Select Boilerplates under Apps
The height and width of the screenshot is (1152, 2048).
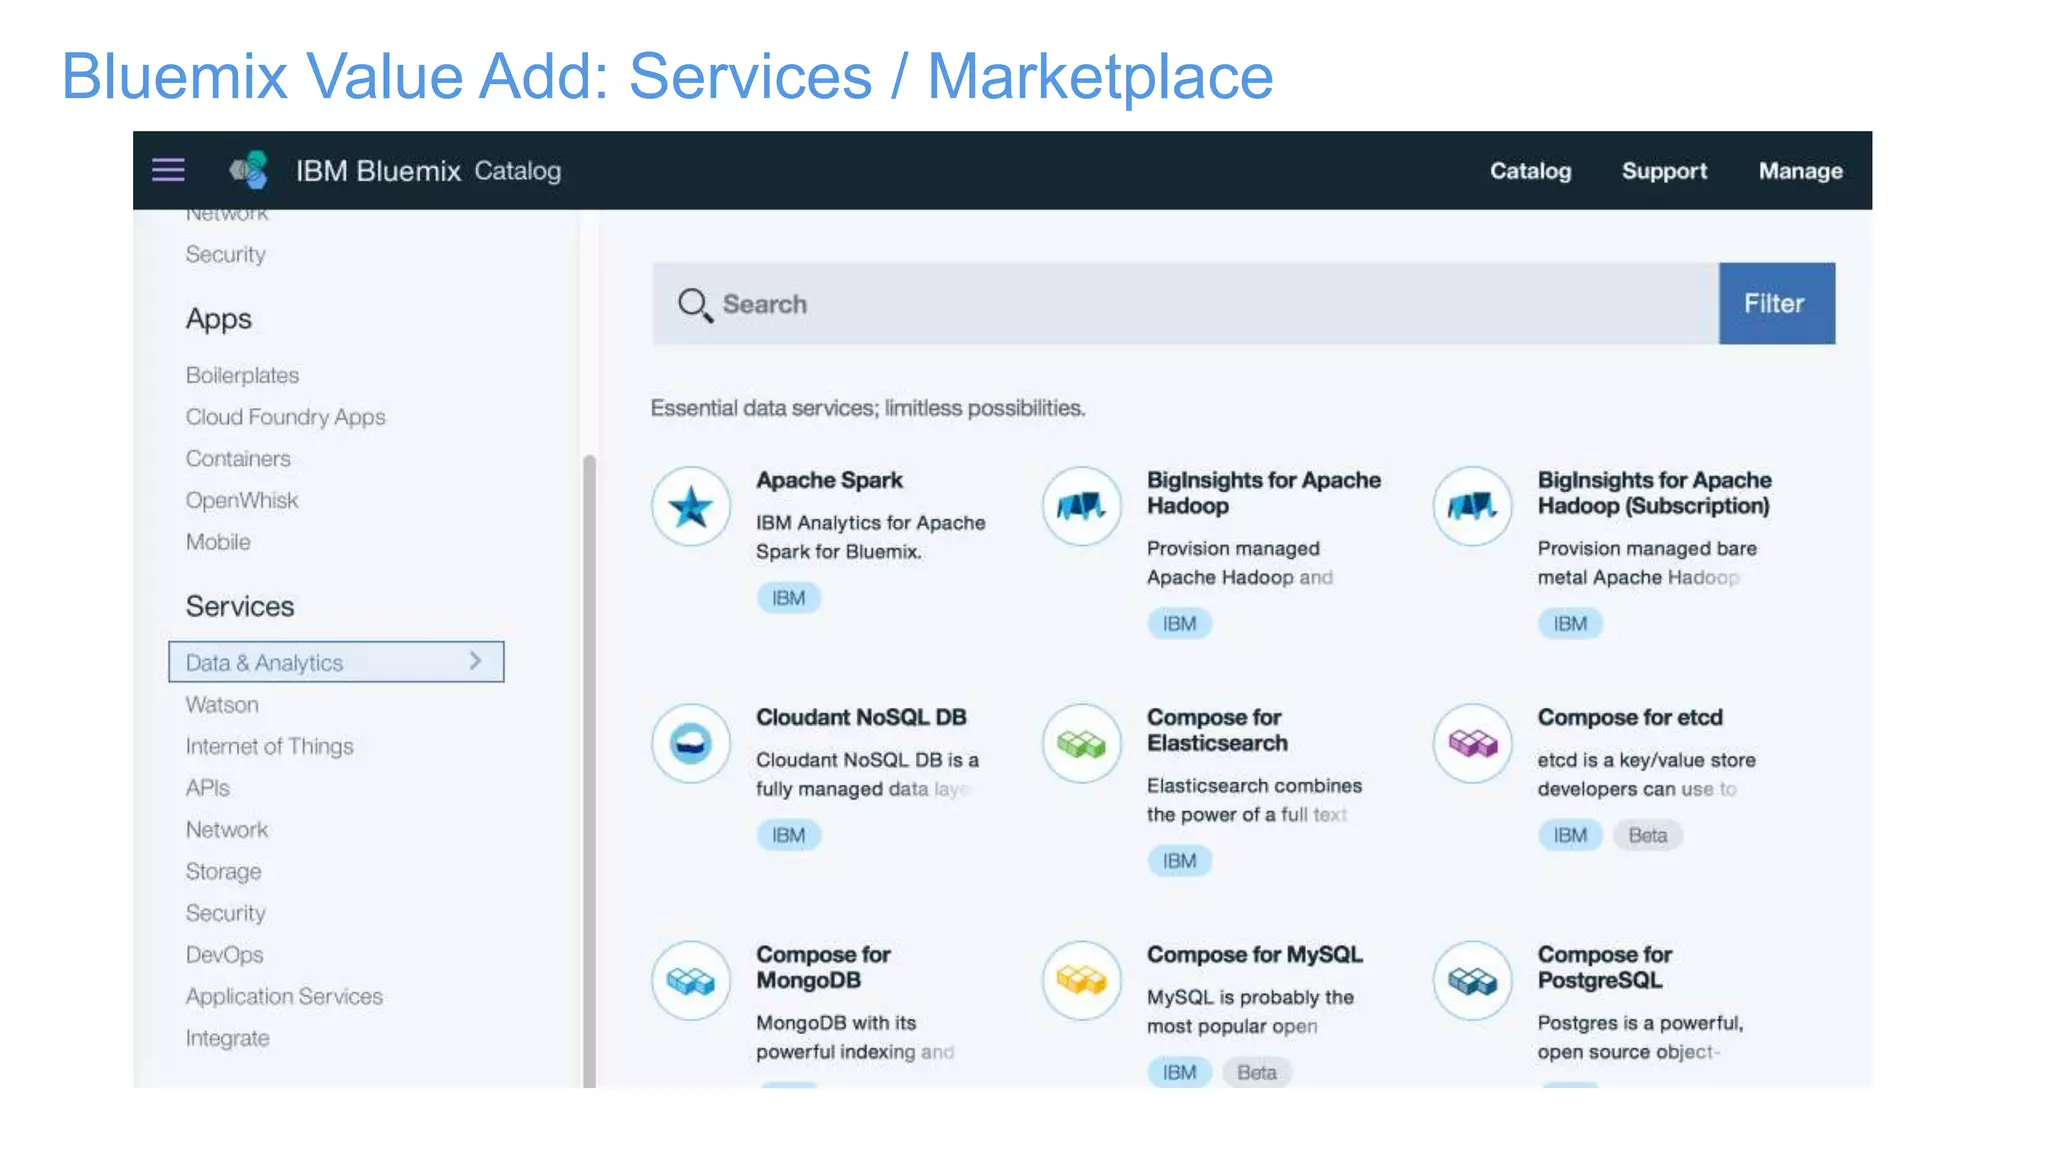(242, 375)
